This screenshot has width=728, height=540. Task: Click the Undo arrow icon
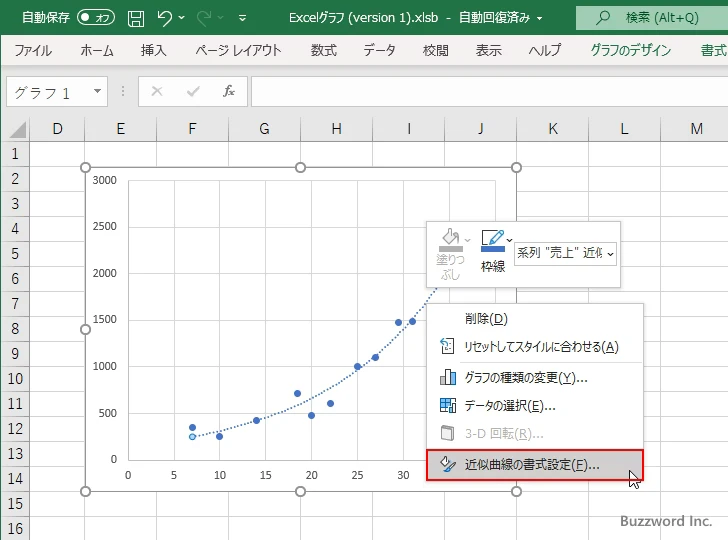point(166,17)
